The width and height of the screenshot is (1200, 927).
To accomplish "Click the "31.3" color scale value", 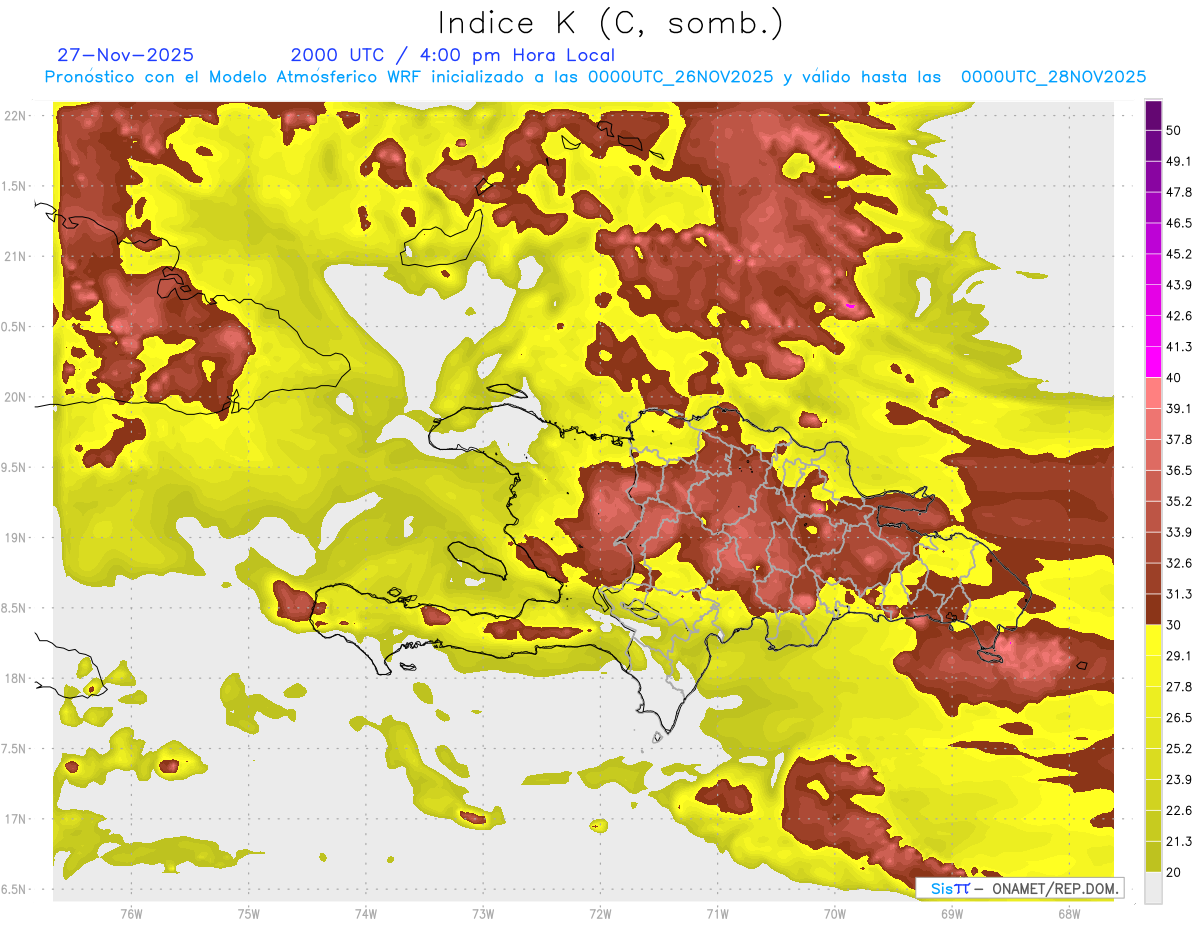I will (1179, 594).
